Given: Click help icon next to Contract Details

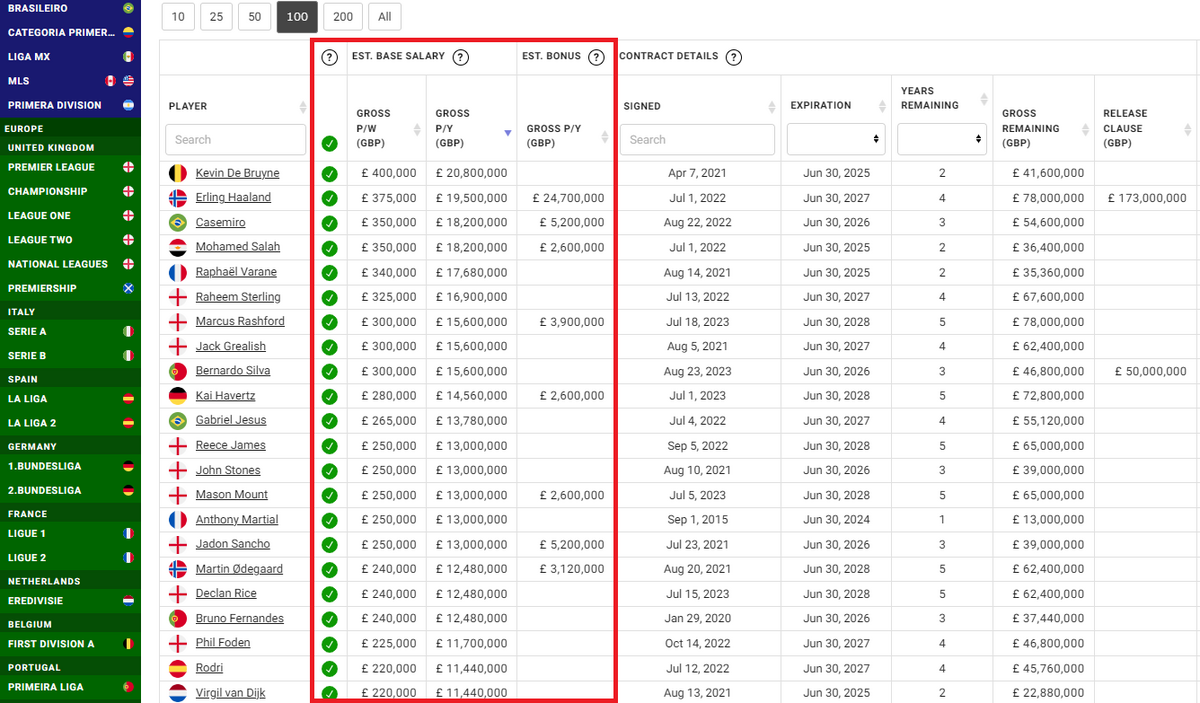Looking at the screenshot, I should [733, 57].
